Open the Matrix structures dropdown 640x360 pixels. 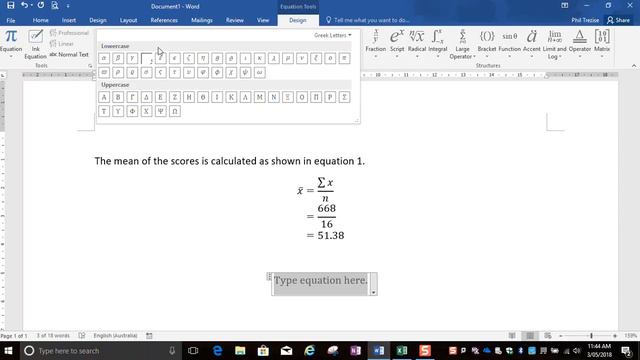(602, 44)
